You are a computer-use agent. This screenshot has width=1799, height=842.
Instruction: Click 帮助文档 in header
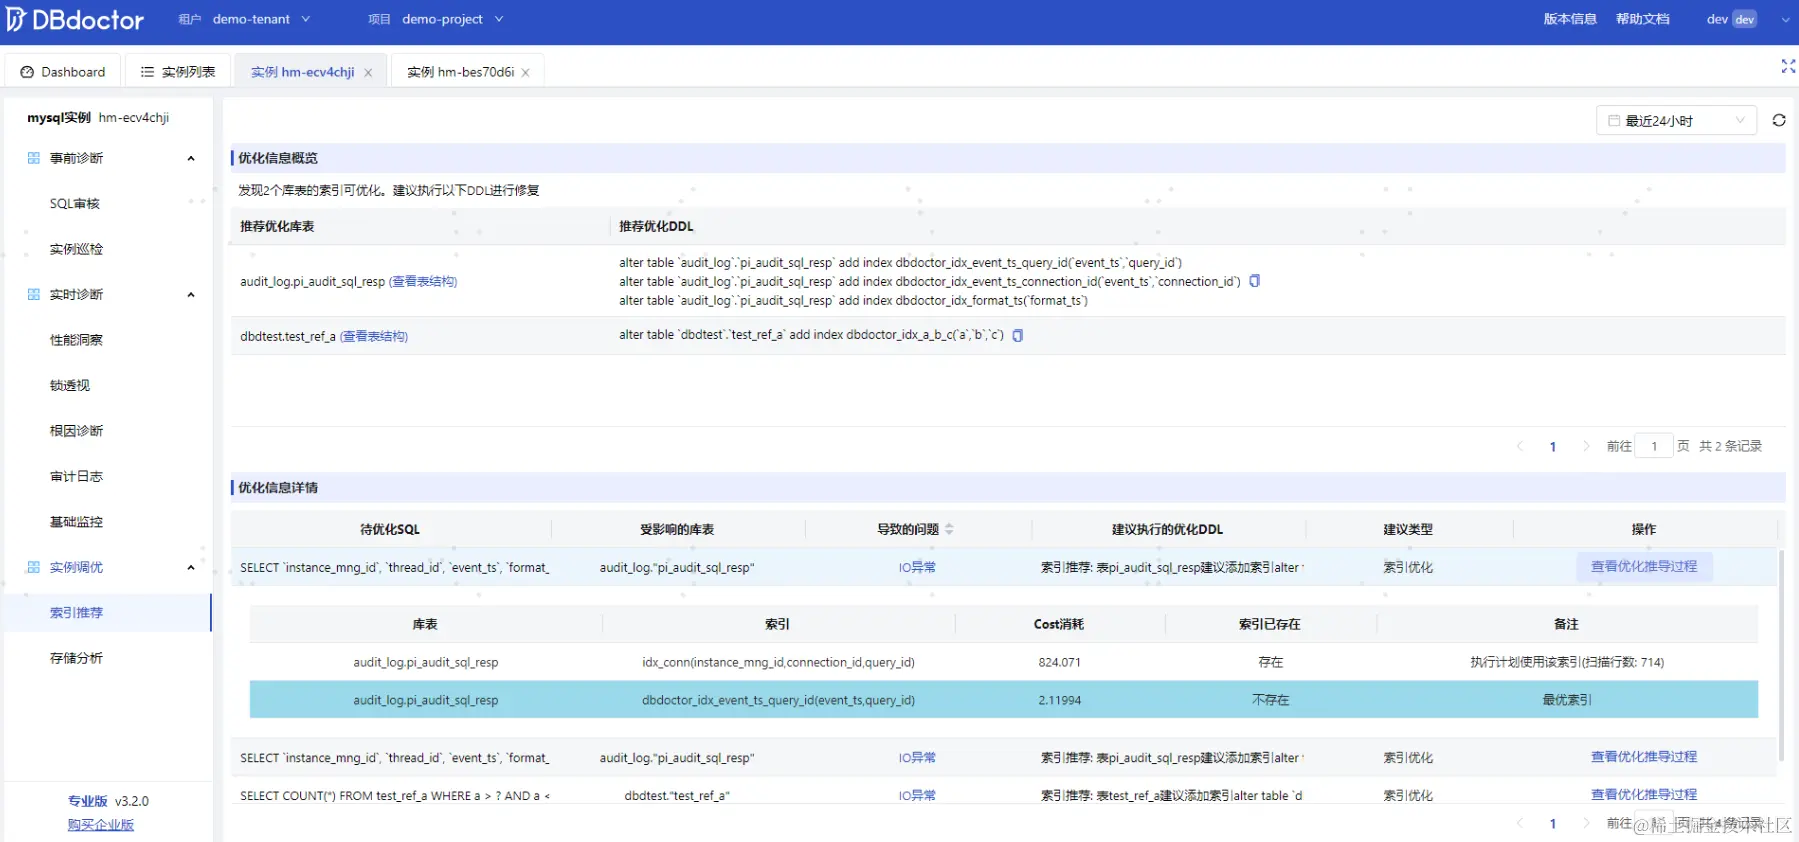1643,19
